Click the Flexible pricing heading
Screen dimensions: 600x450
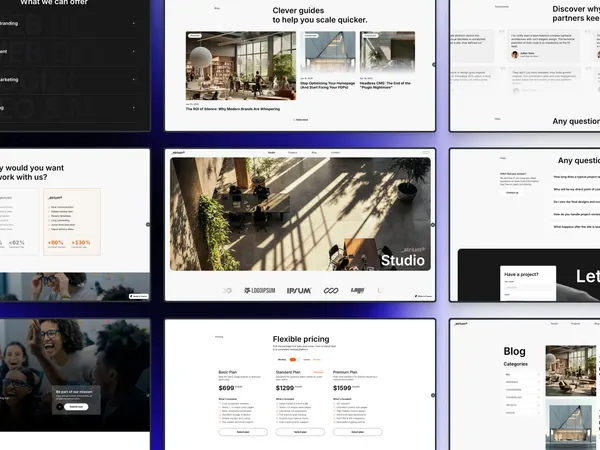click(x=301, y=339)
